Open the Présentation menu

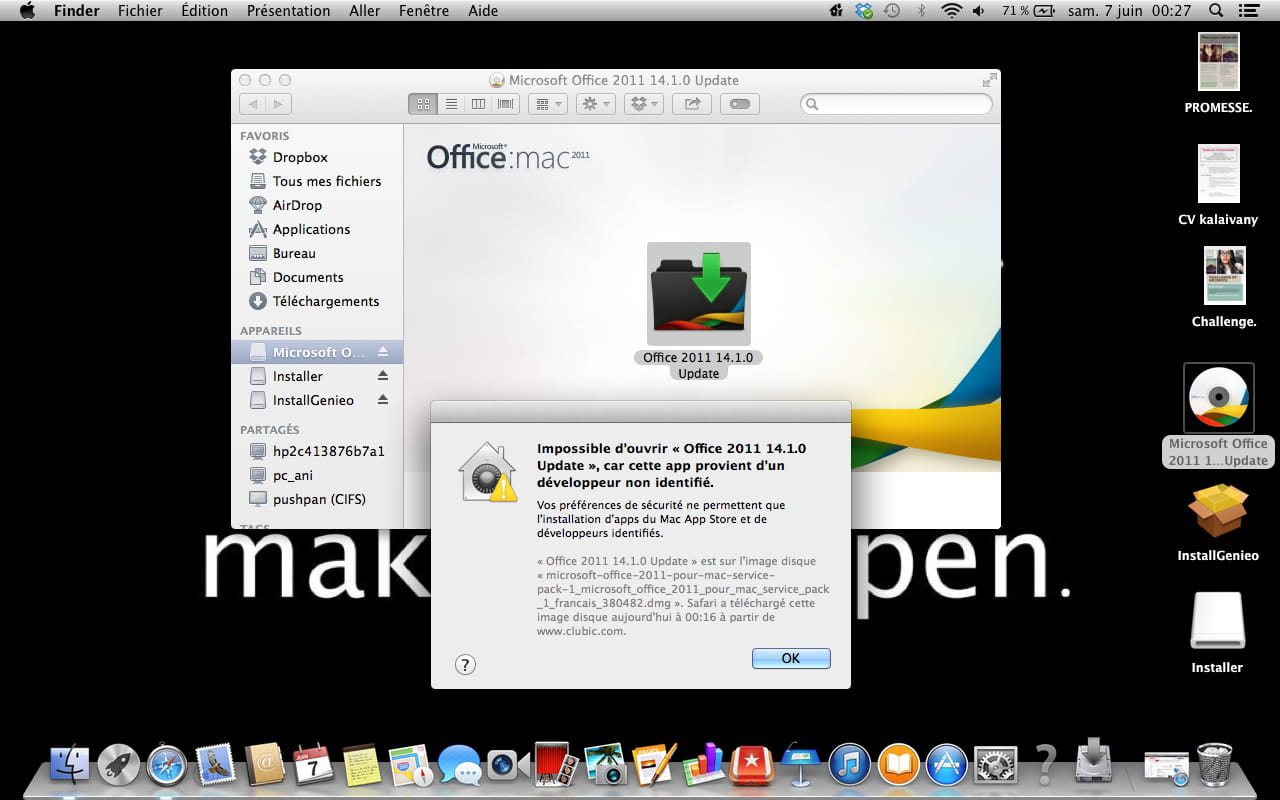pos(288,11)
